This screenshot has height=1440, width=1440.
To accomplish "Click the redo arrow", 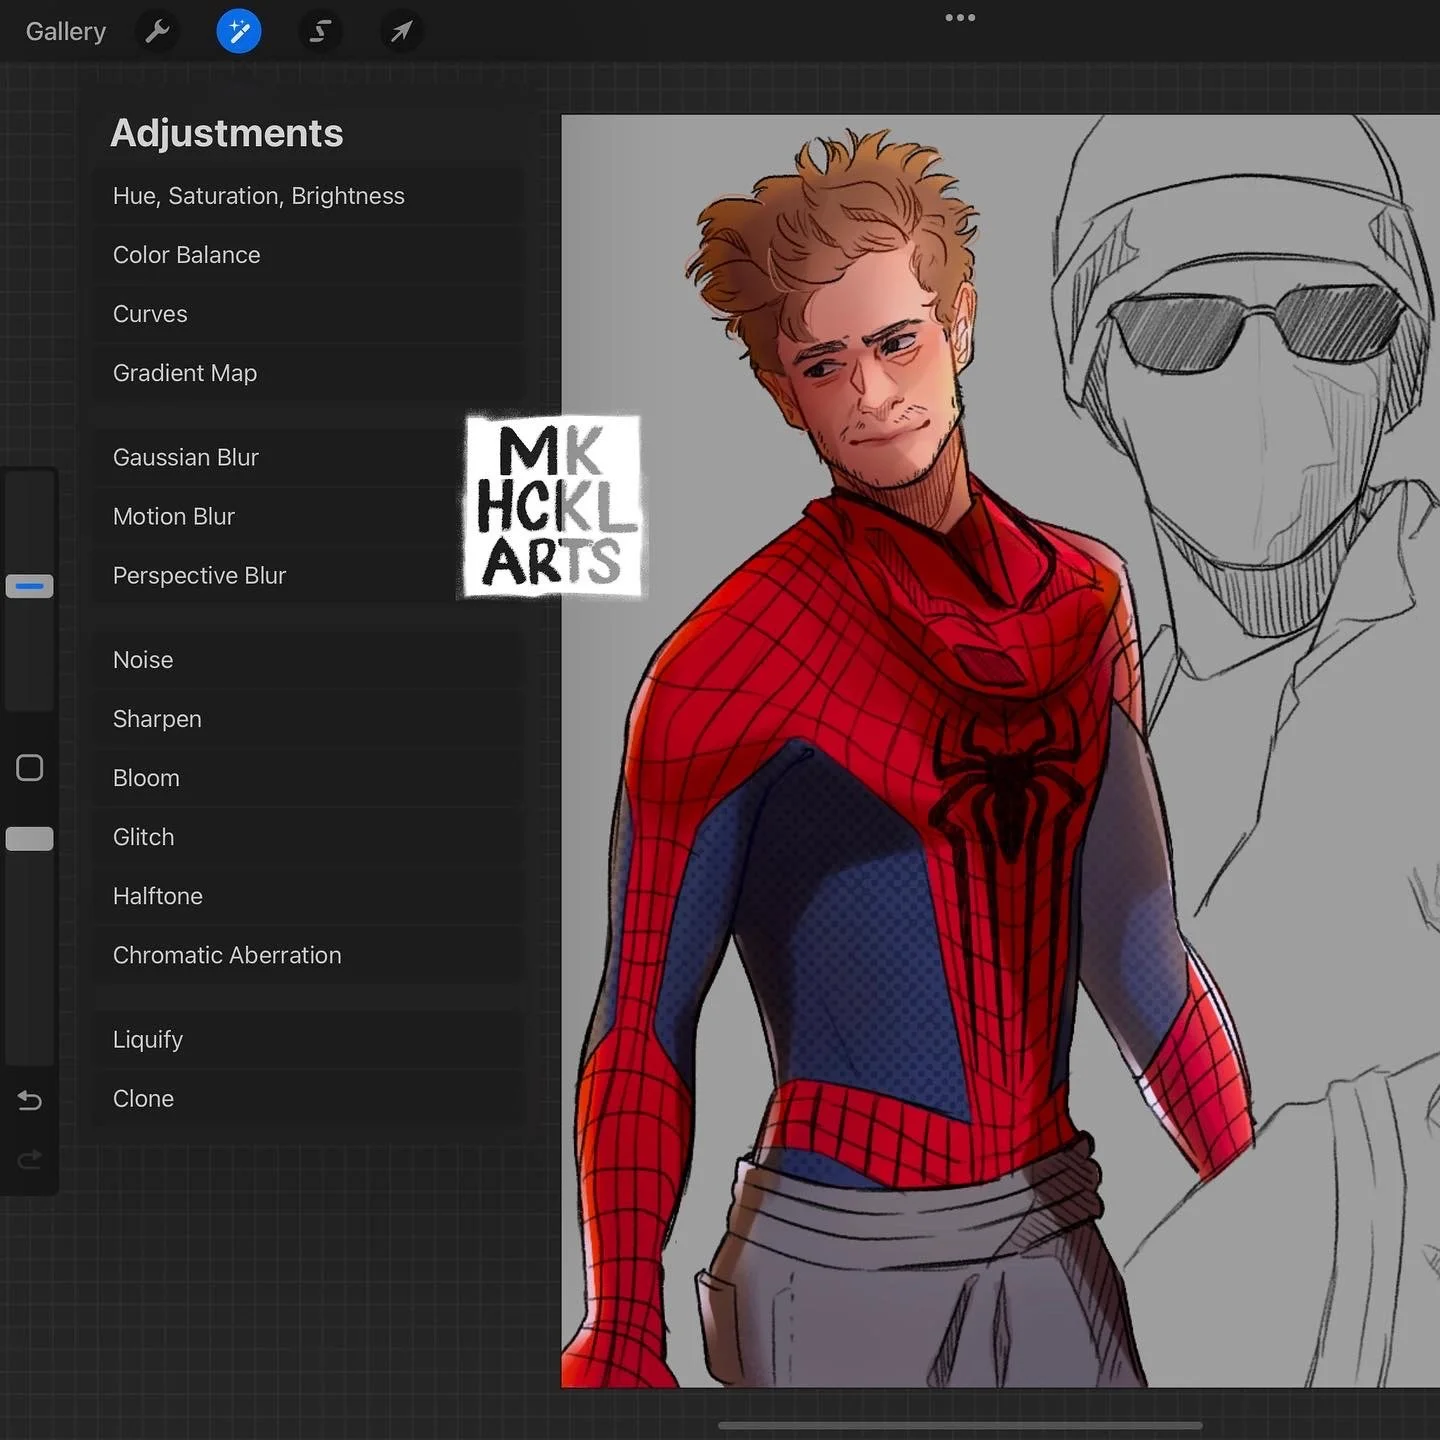I will [x=30, y=1160].
